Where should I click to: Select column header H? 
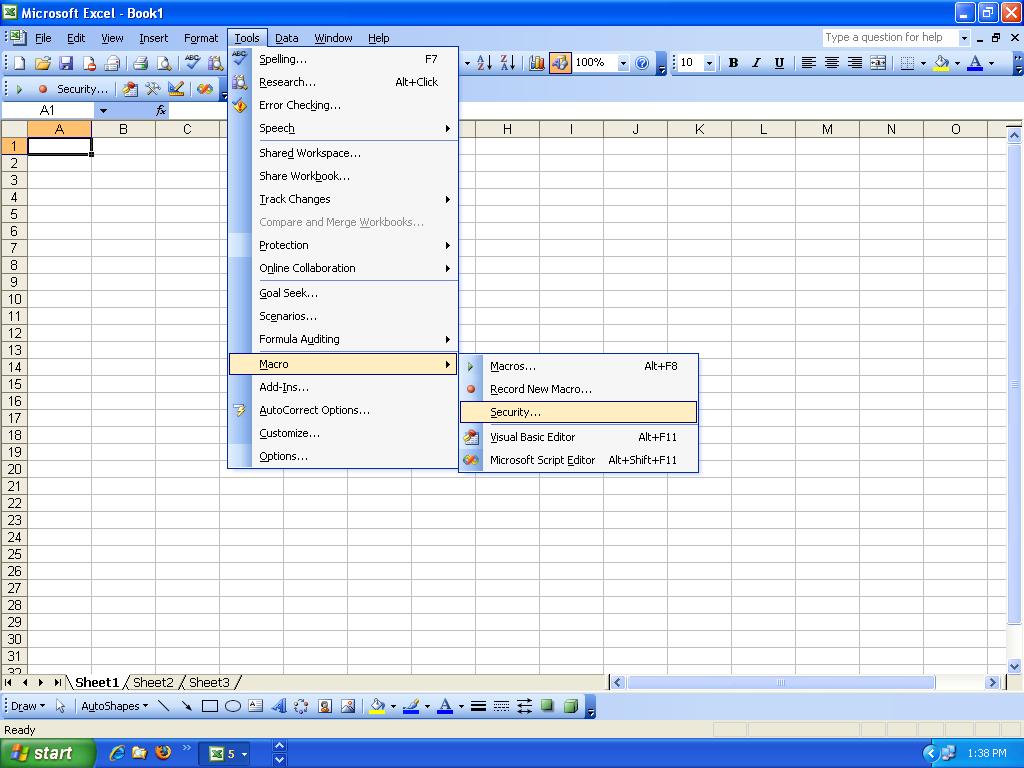(507, 129)
